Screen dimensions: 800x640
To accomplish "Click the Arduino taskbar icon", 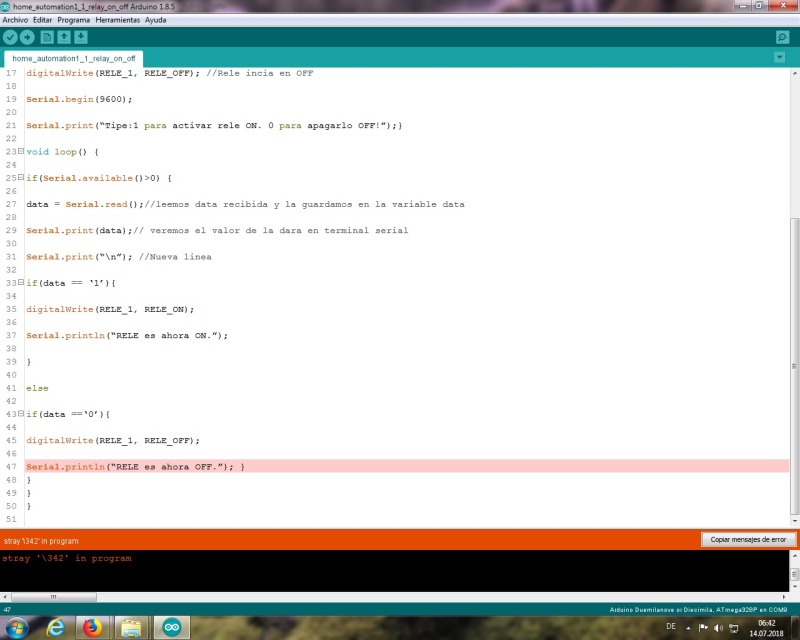I will (171, 627).
